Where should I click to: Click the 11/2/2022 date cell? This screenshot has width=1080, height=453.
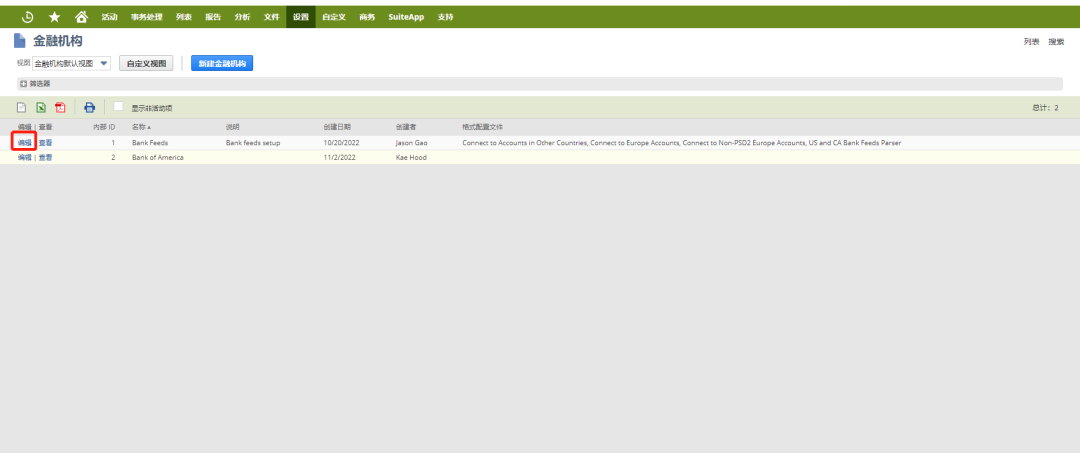[339, 157]
